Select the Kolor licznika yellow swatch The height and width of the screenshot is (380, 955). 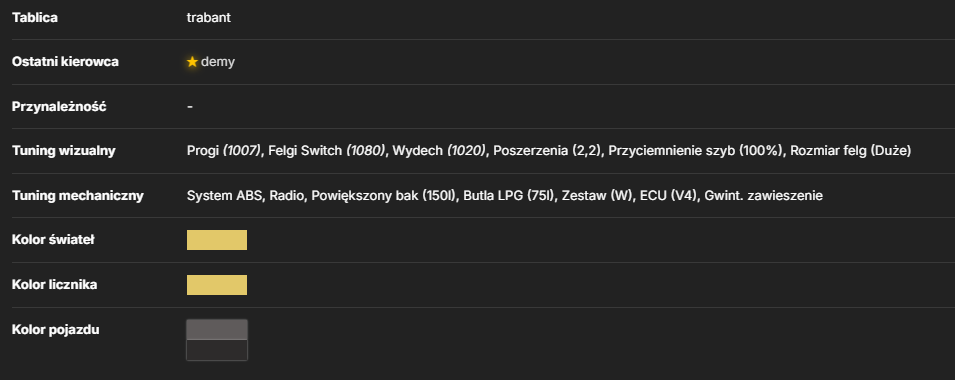click(217, 285)
